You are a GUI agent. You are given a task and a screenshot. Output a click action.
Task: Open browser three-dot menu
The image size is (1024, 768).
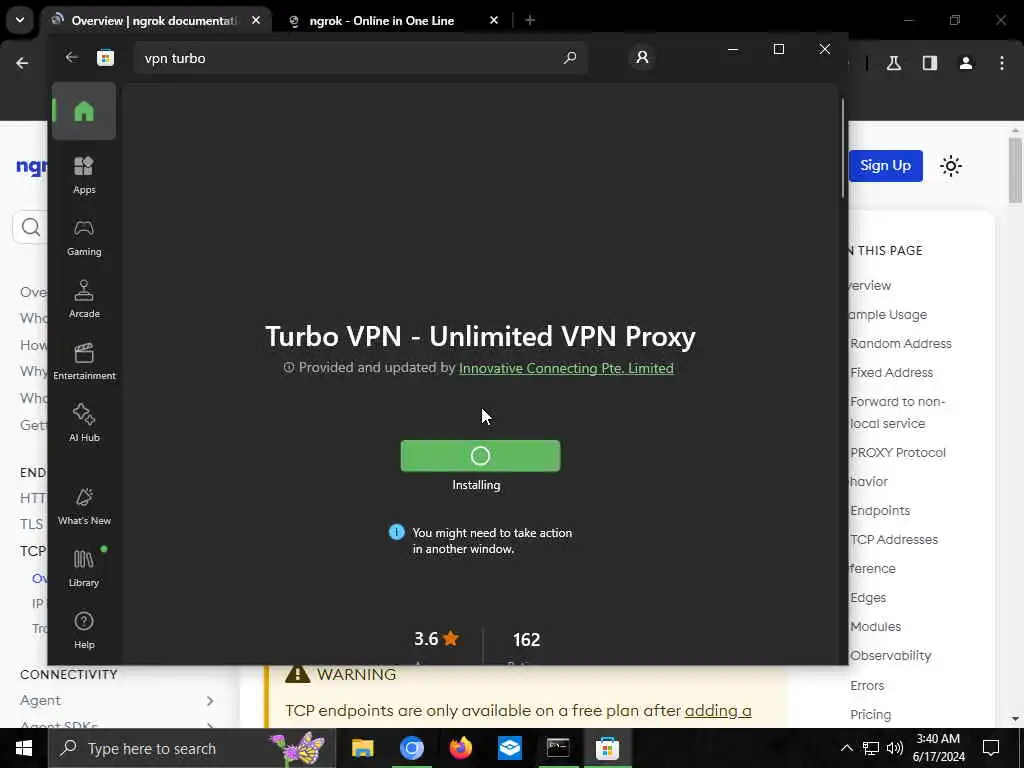[1002, 63]
